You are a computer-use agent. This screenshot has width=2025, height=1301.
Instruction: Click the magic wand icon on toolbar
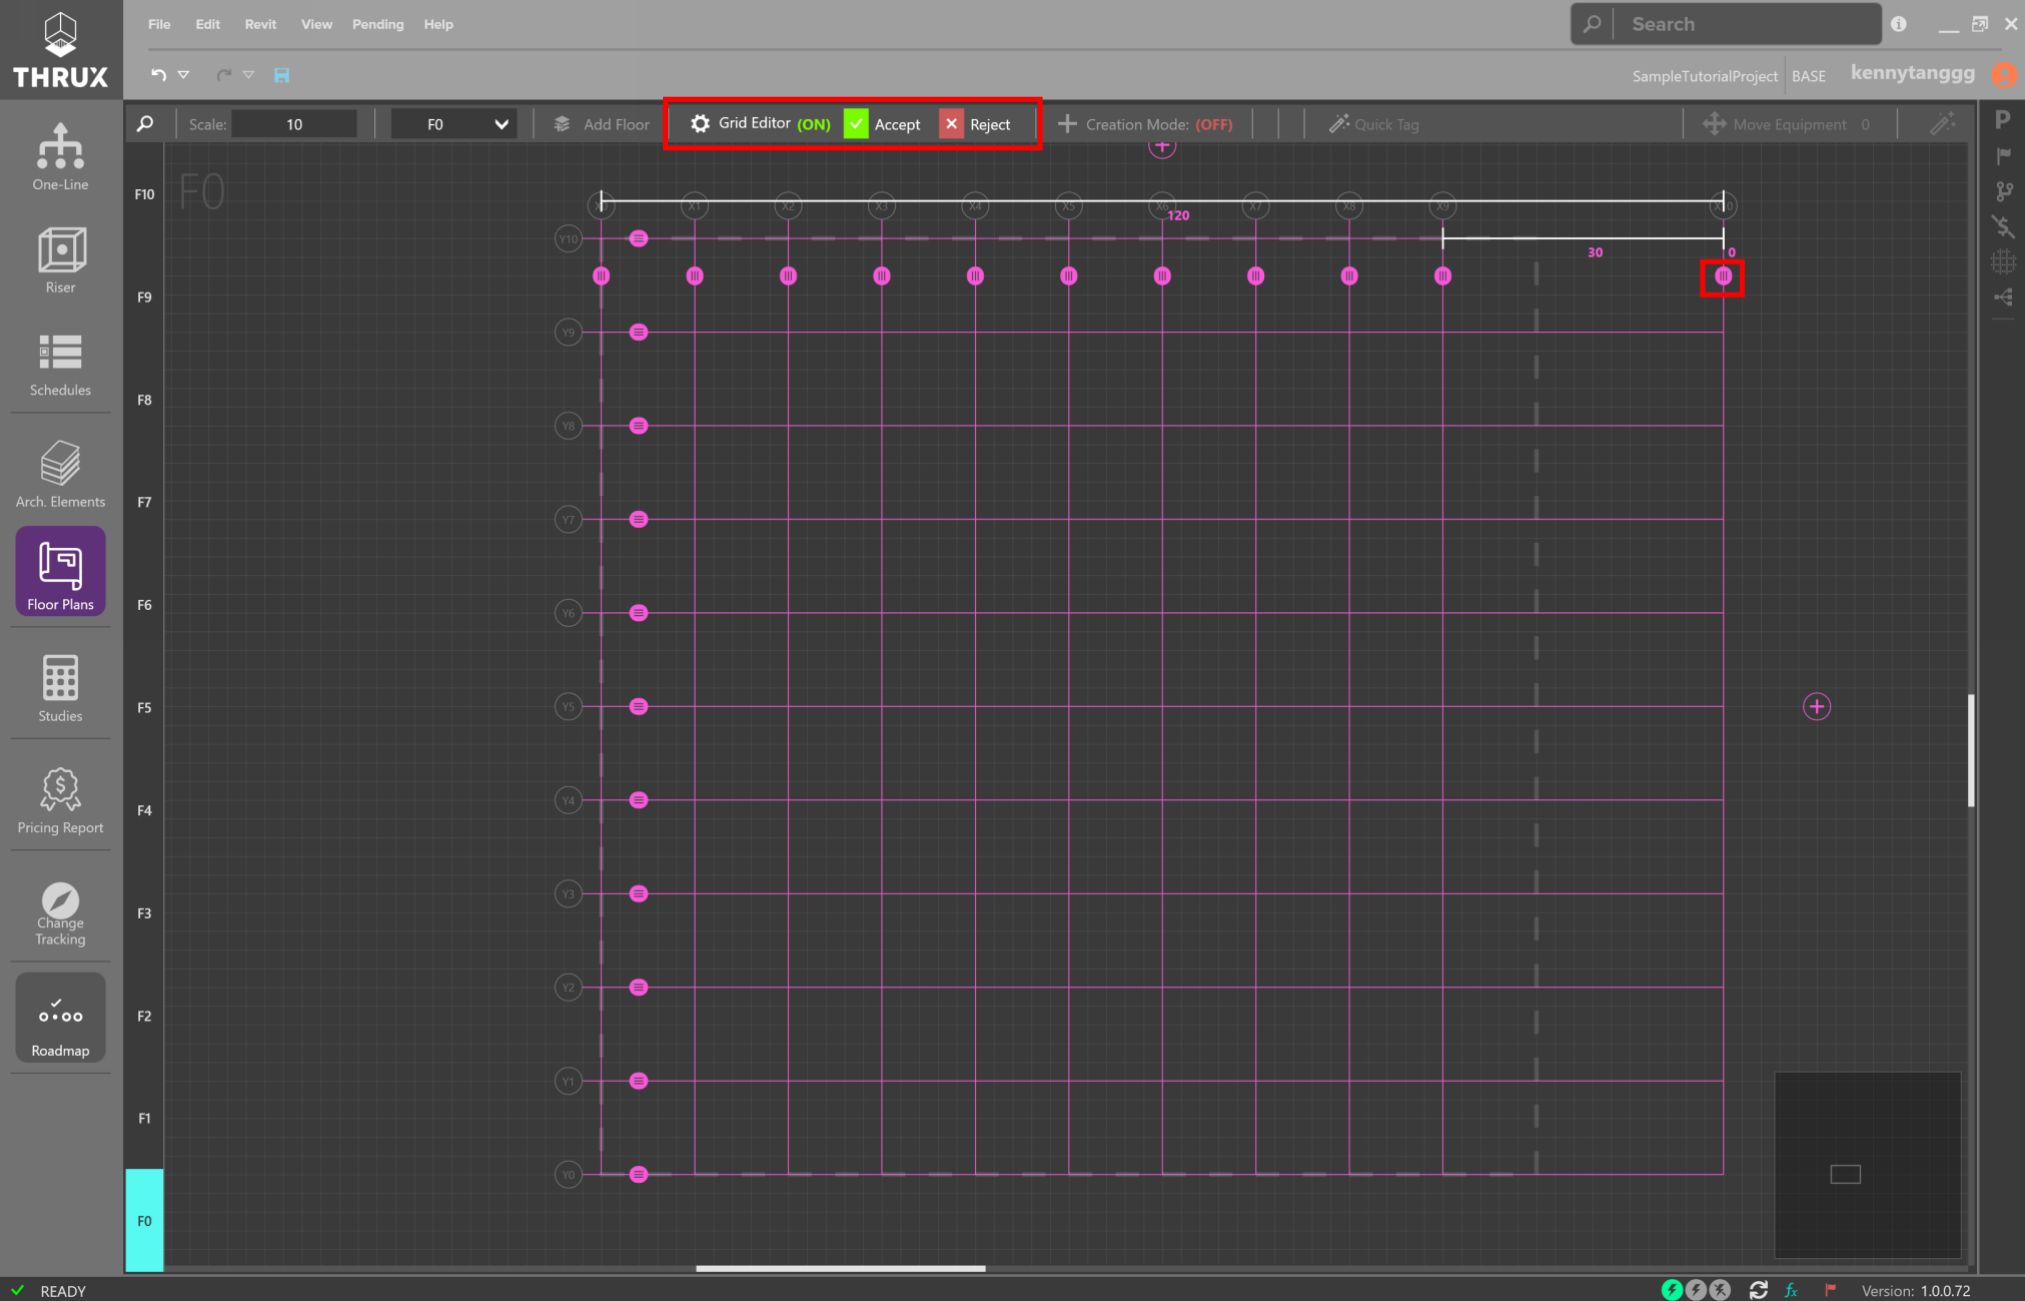pyautogui.click(x=1942, y=124)
